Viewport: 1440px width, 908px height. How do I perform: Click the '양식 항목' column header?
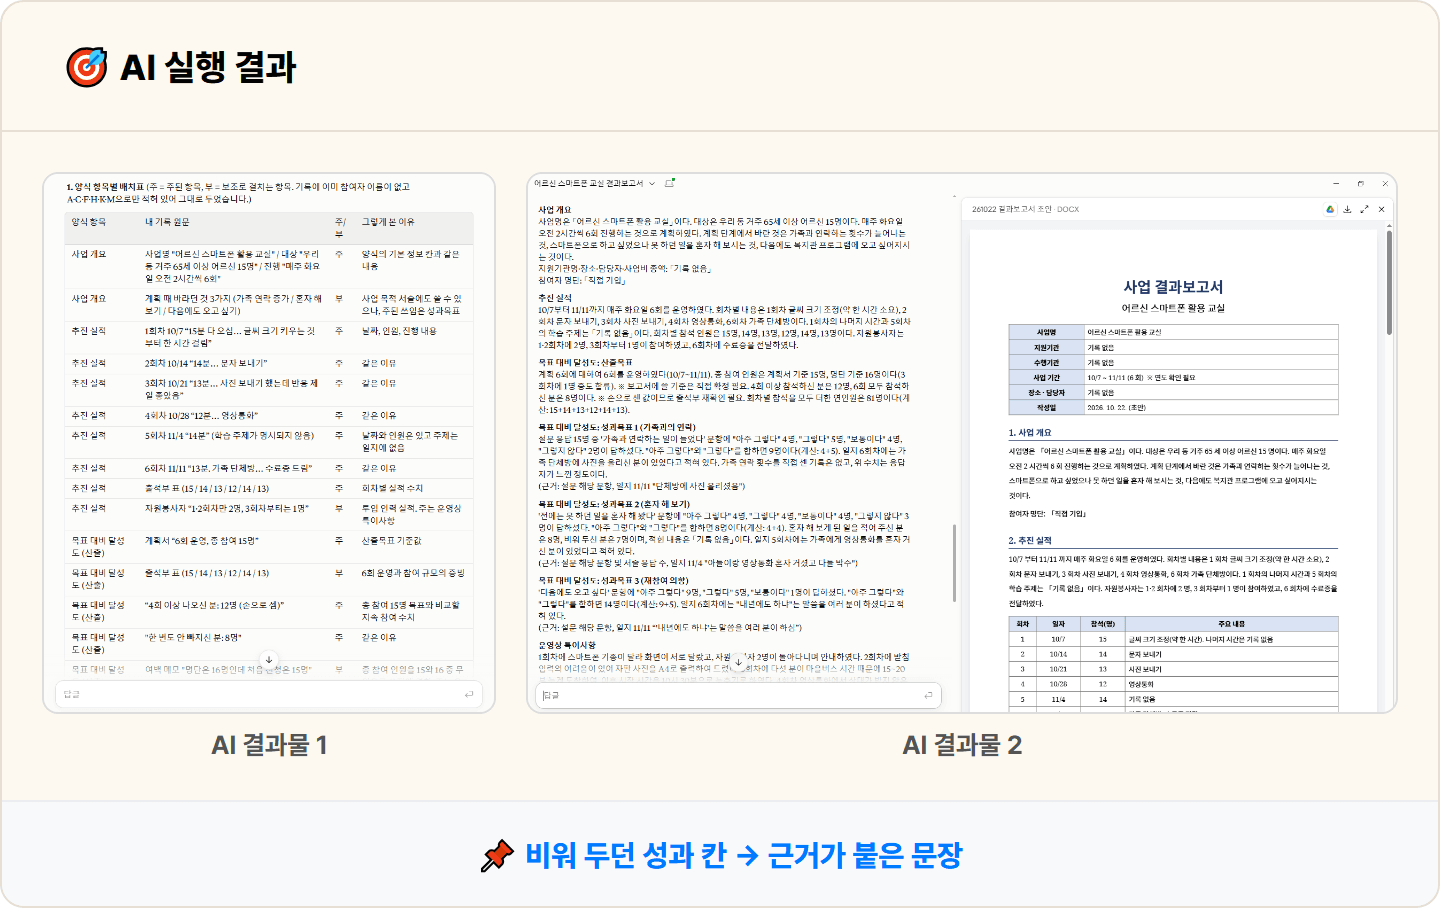coord(88,222)
